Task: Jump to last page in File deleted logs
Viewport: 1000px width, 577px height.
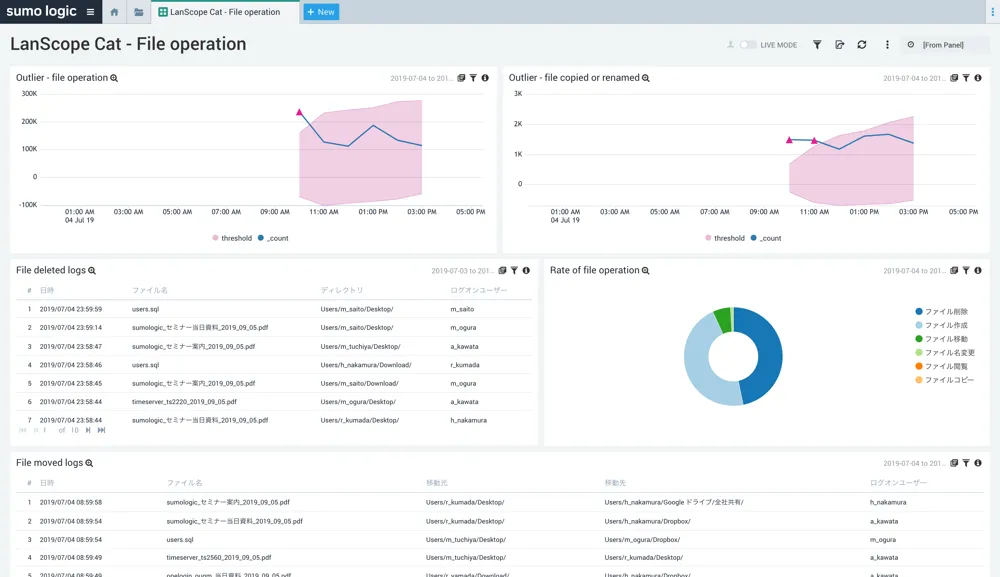Action: [x=101, y=430]
